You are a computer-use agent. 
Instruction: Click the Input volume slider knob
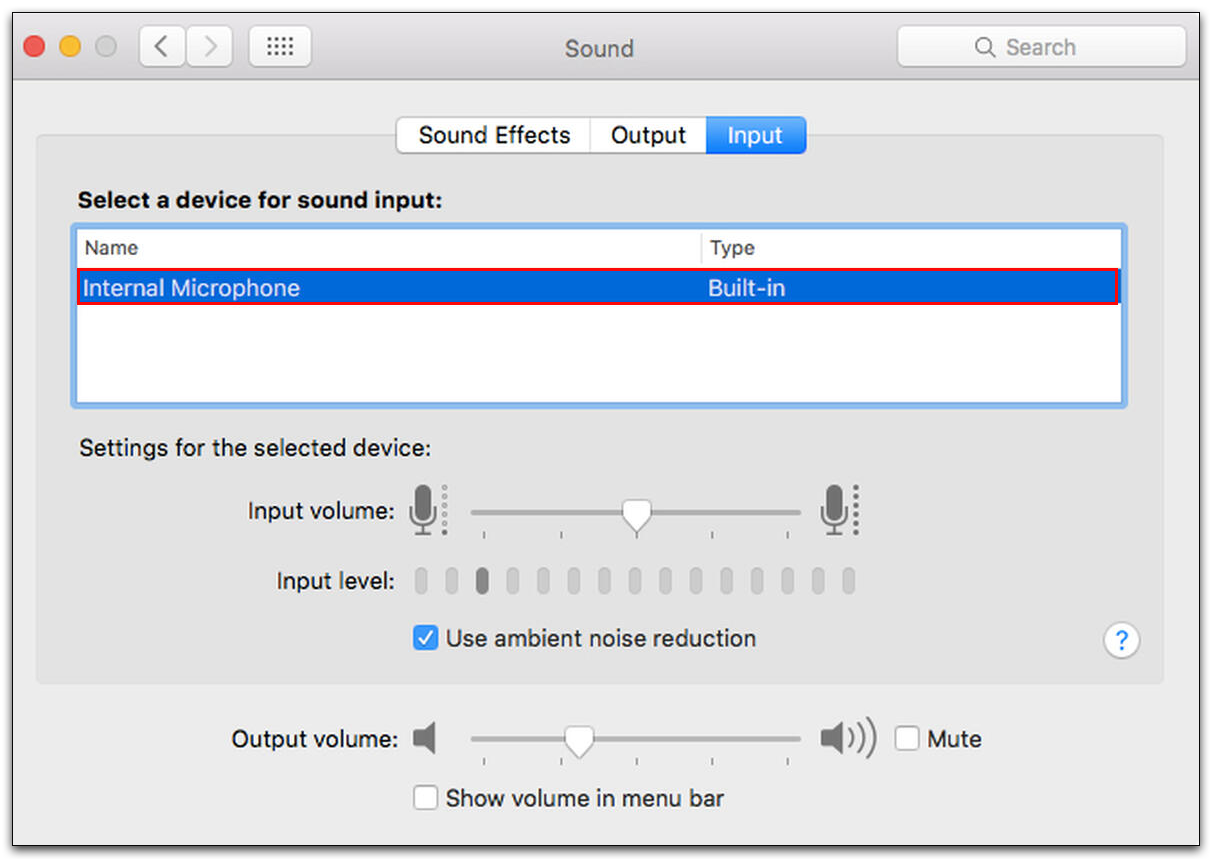tap(636, 515)
